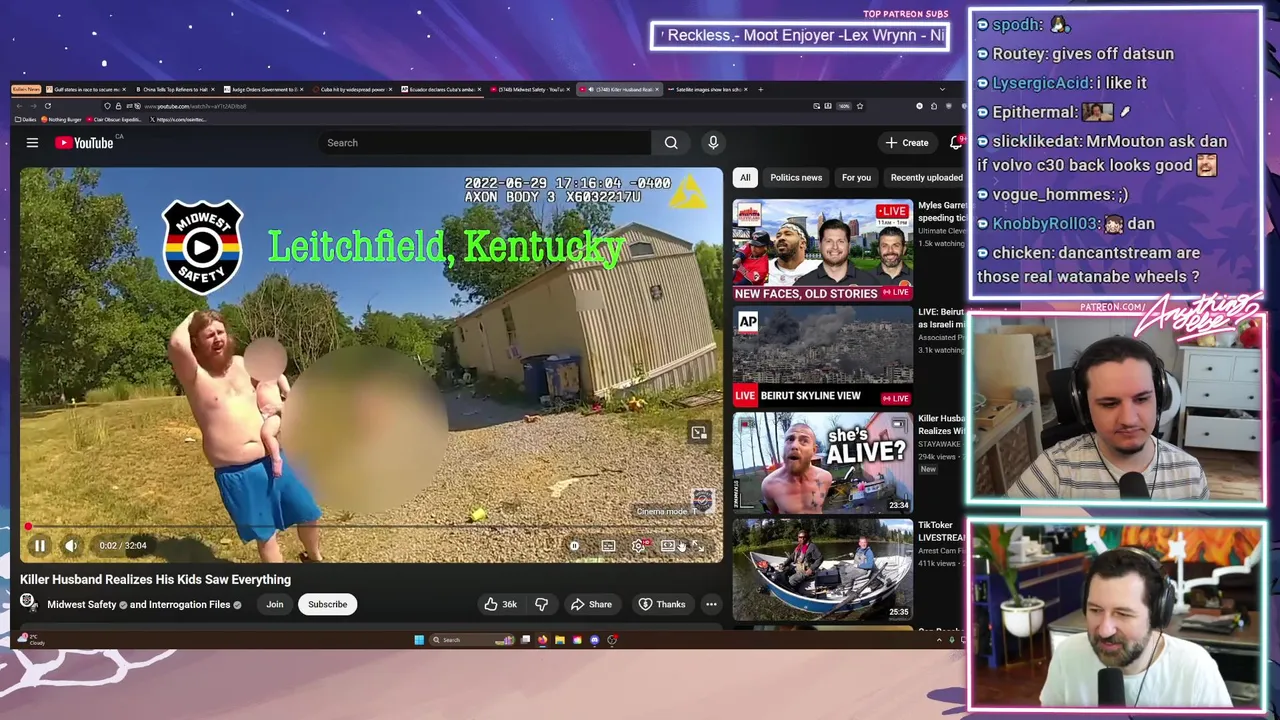Start voice search with the microphone icon

click(713, 143)
